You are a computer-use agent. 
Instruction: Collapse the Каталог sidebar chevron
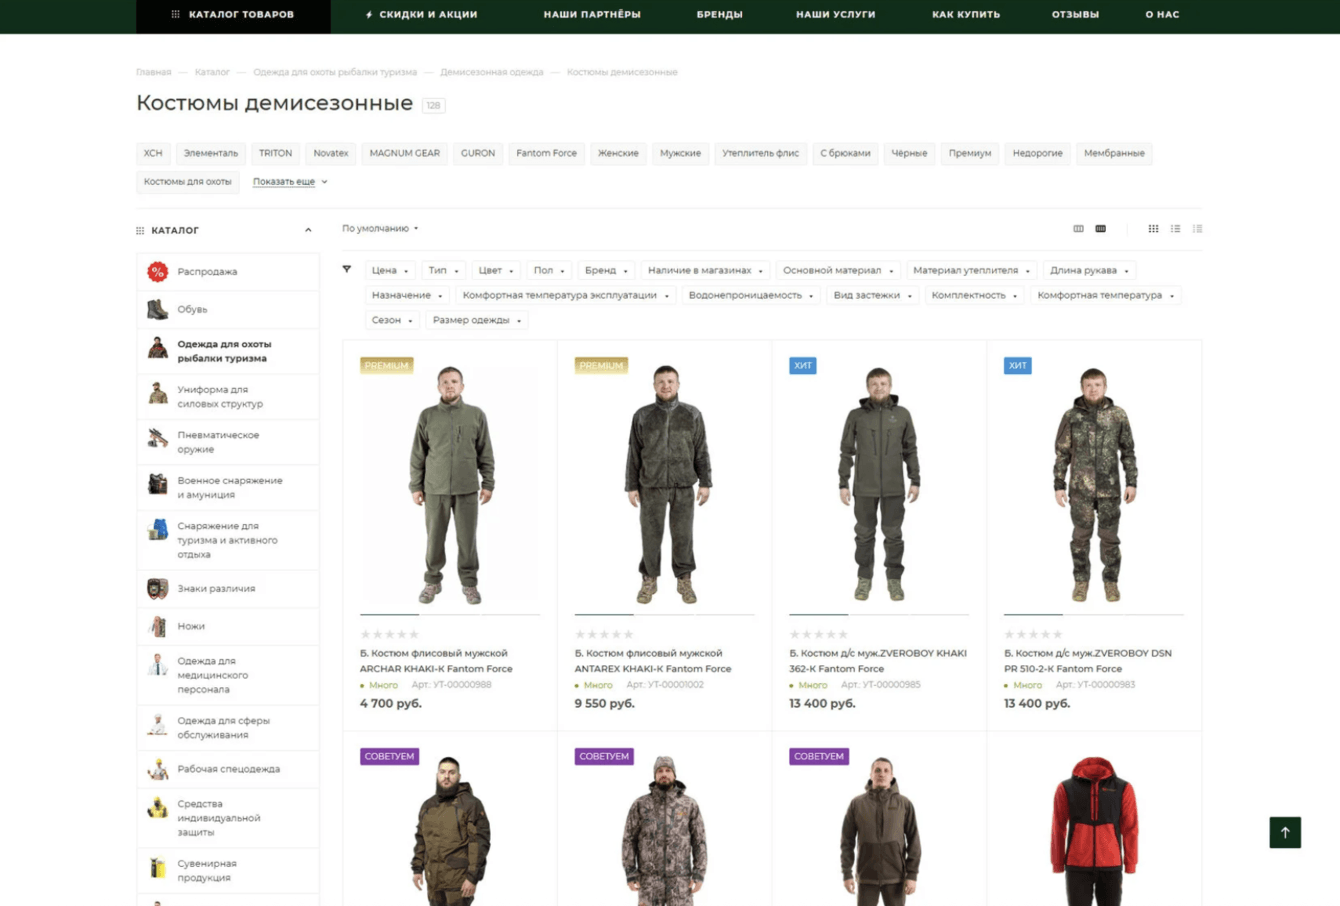tap(308, 231)
